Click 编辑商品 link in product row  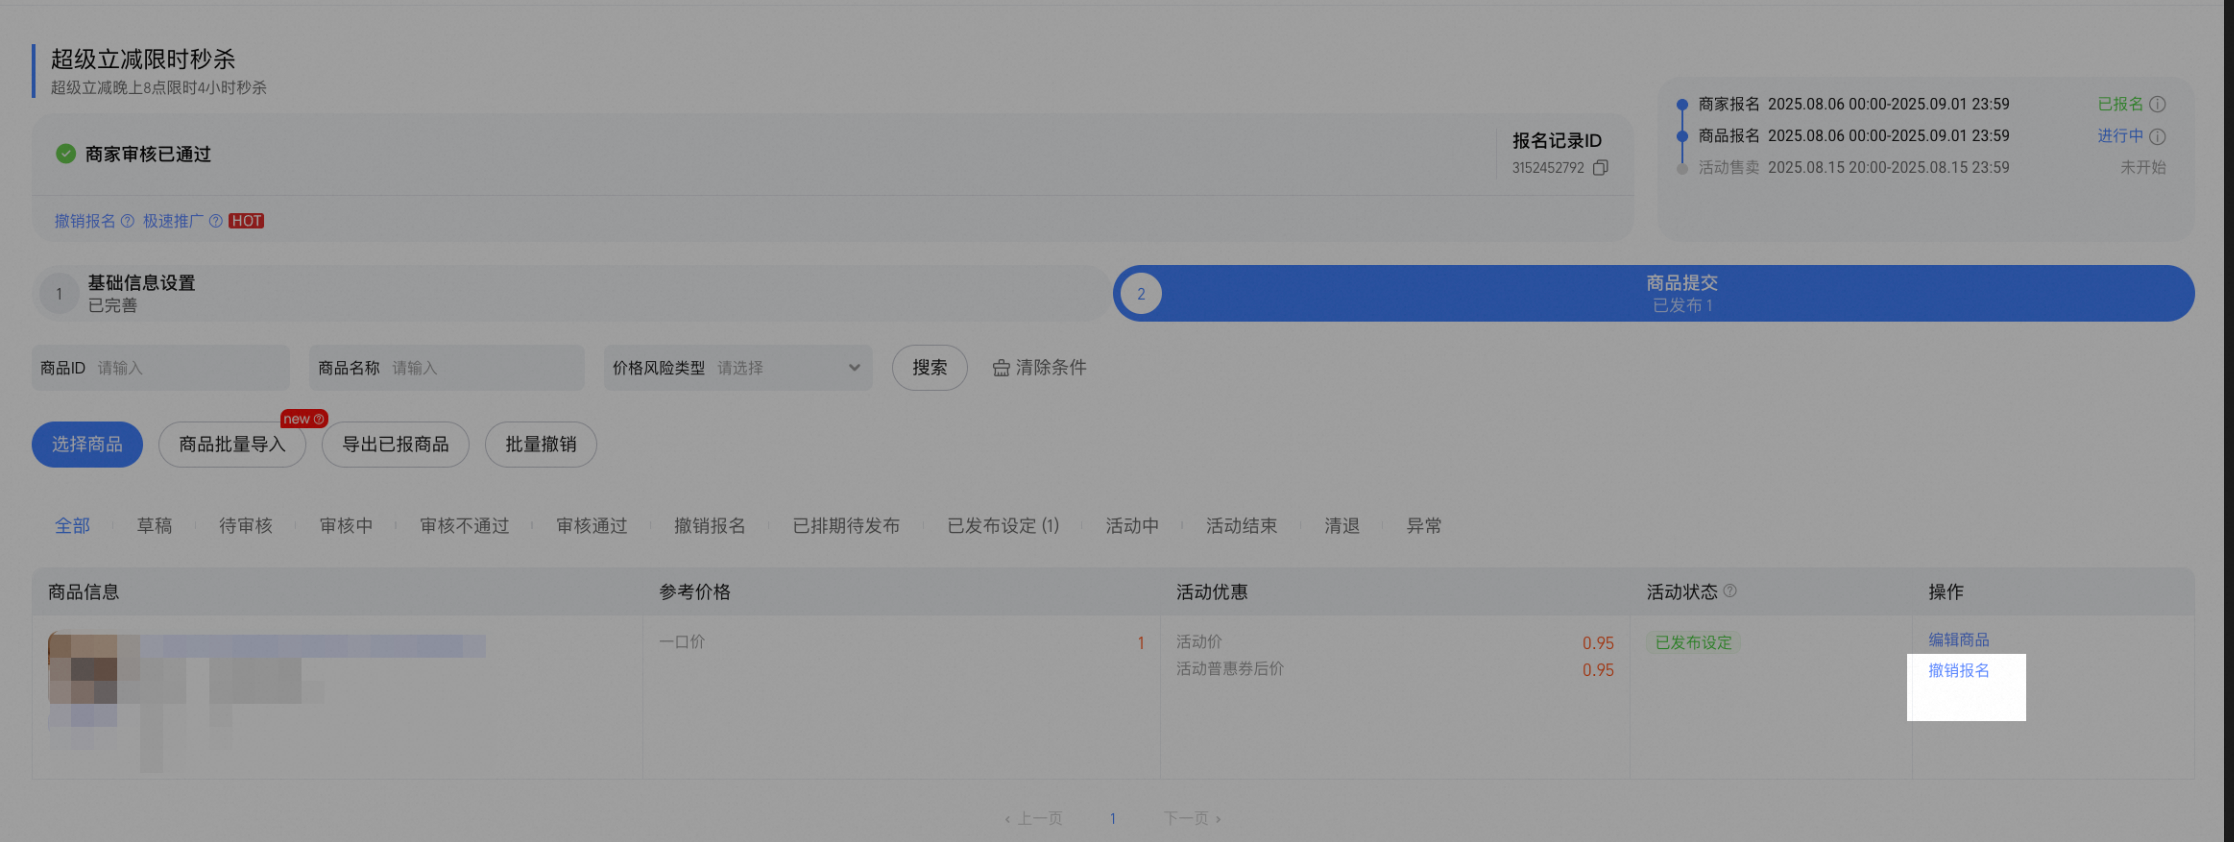tap(1959, 640)
